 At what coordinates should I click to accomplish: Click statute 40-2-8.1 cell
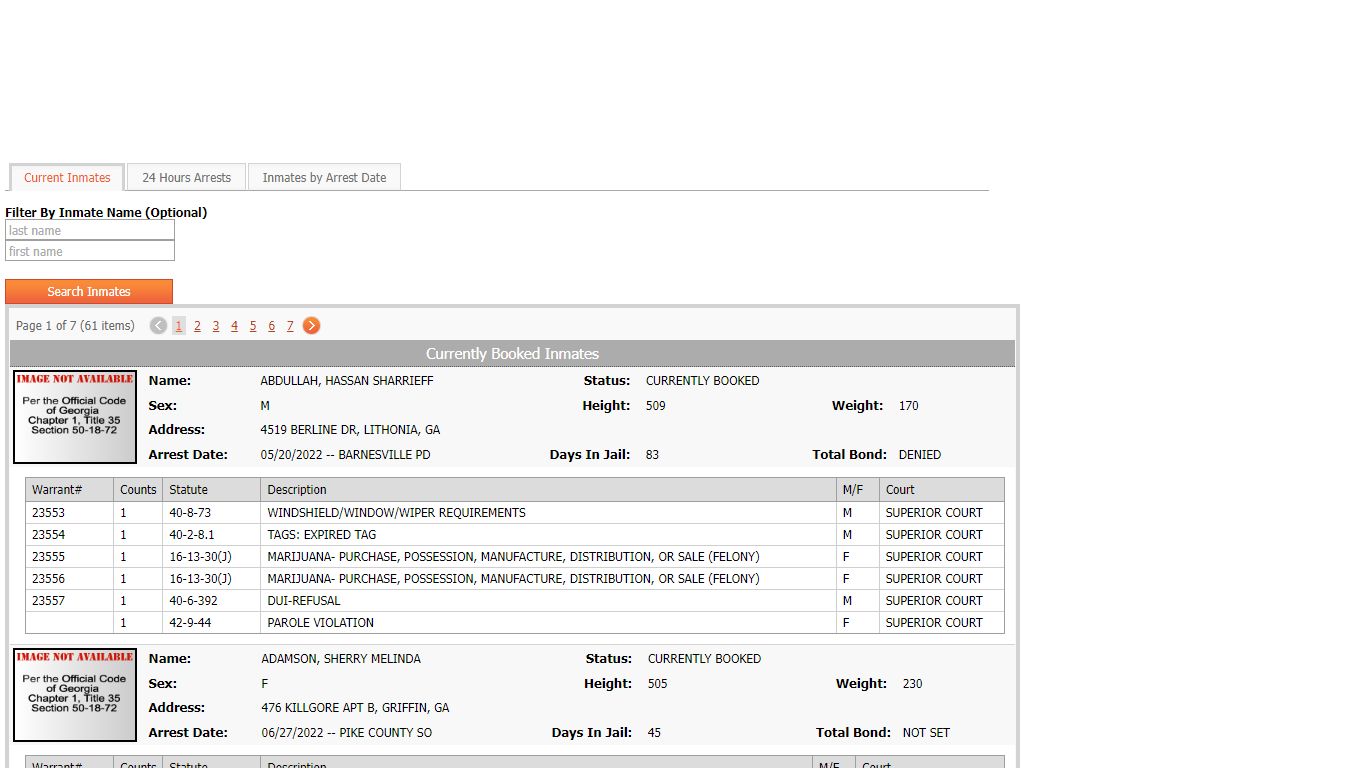pos(211,535)
